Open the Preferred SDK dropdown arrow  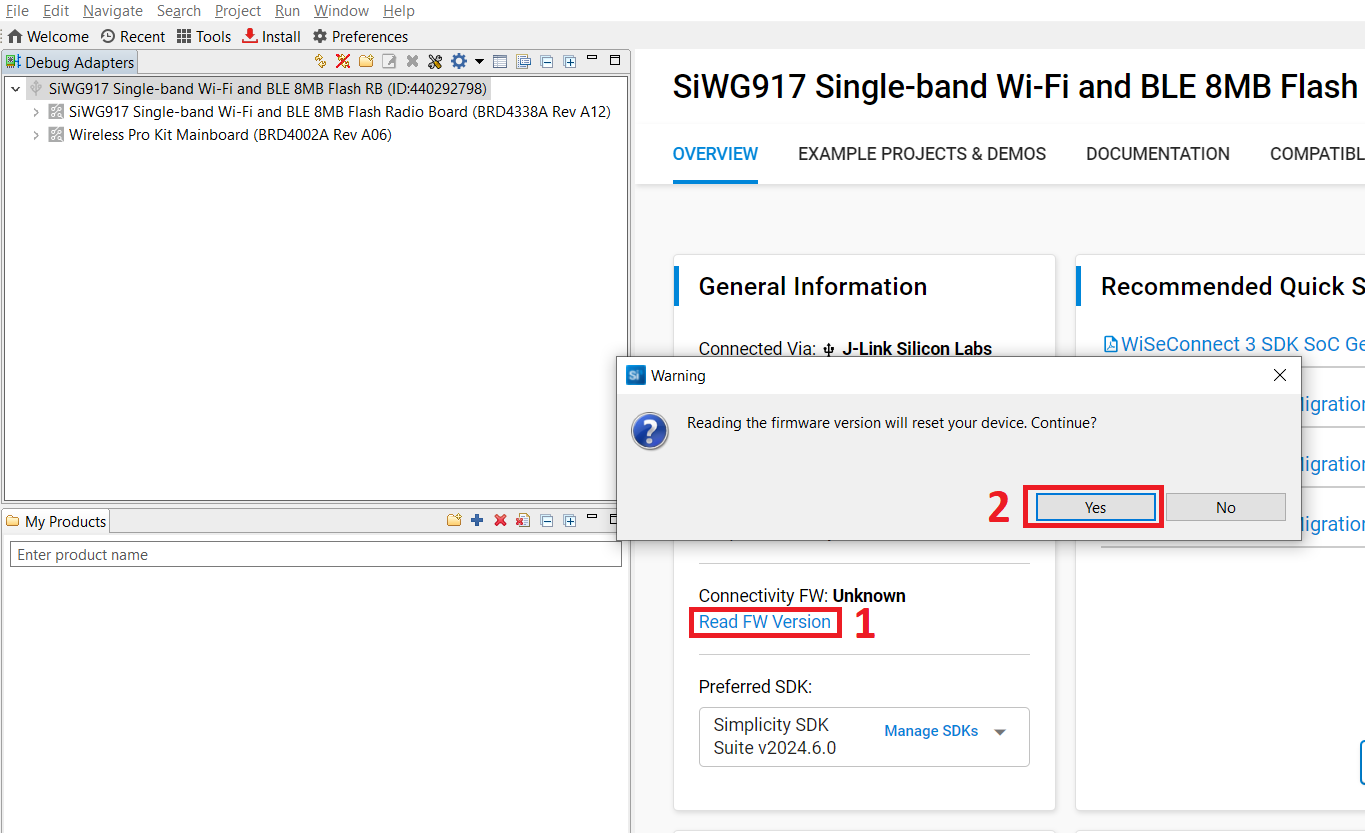tap(1000, 732)
